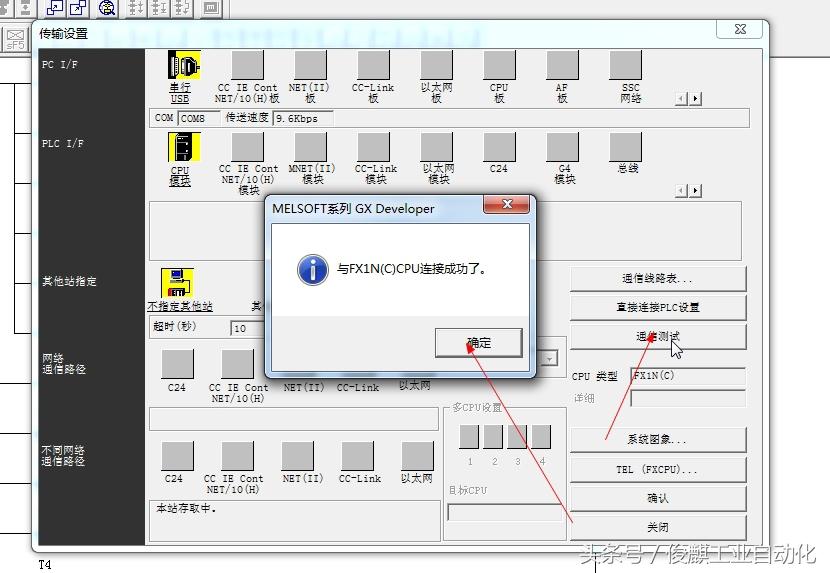
Task: Click the blue info icon in message box
Action: click(x=313, y=270)
